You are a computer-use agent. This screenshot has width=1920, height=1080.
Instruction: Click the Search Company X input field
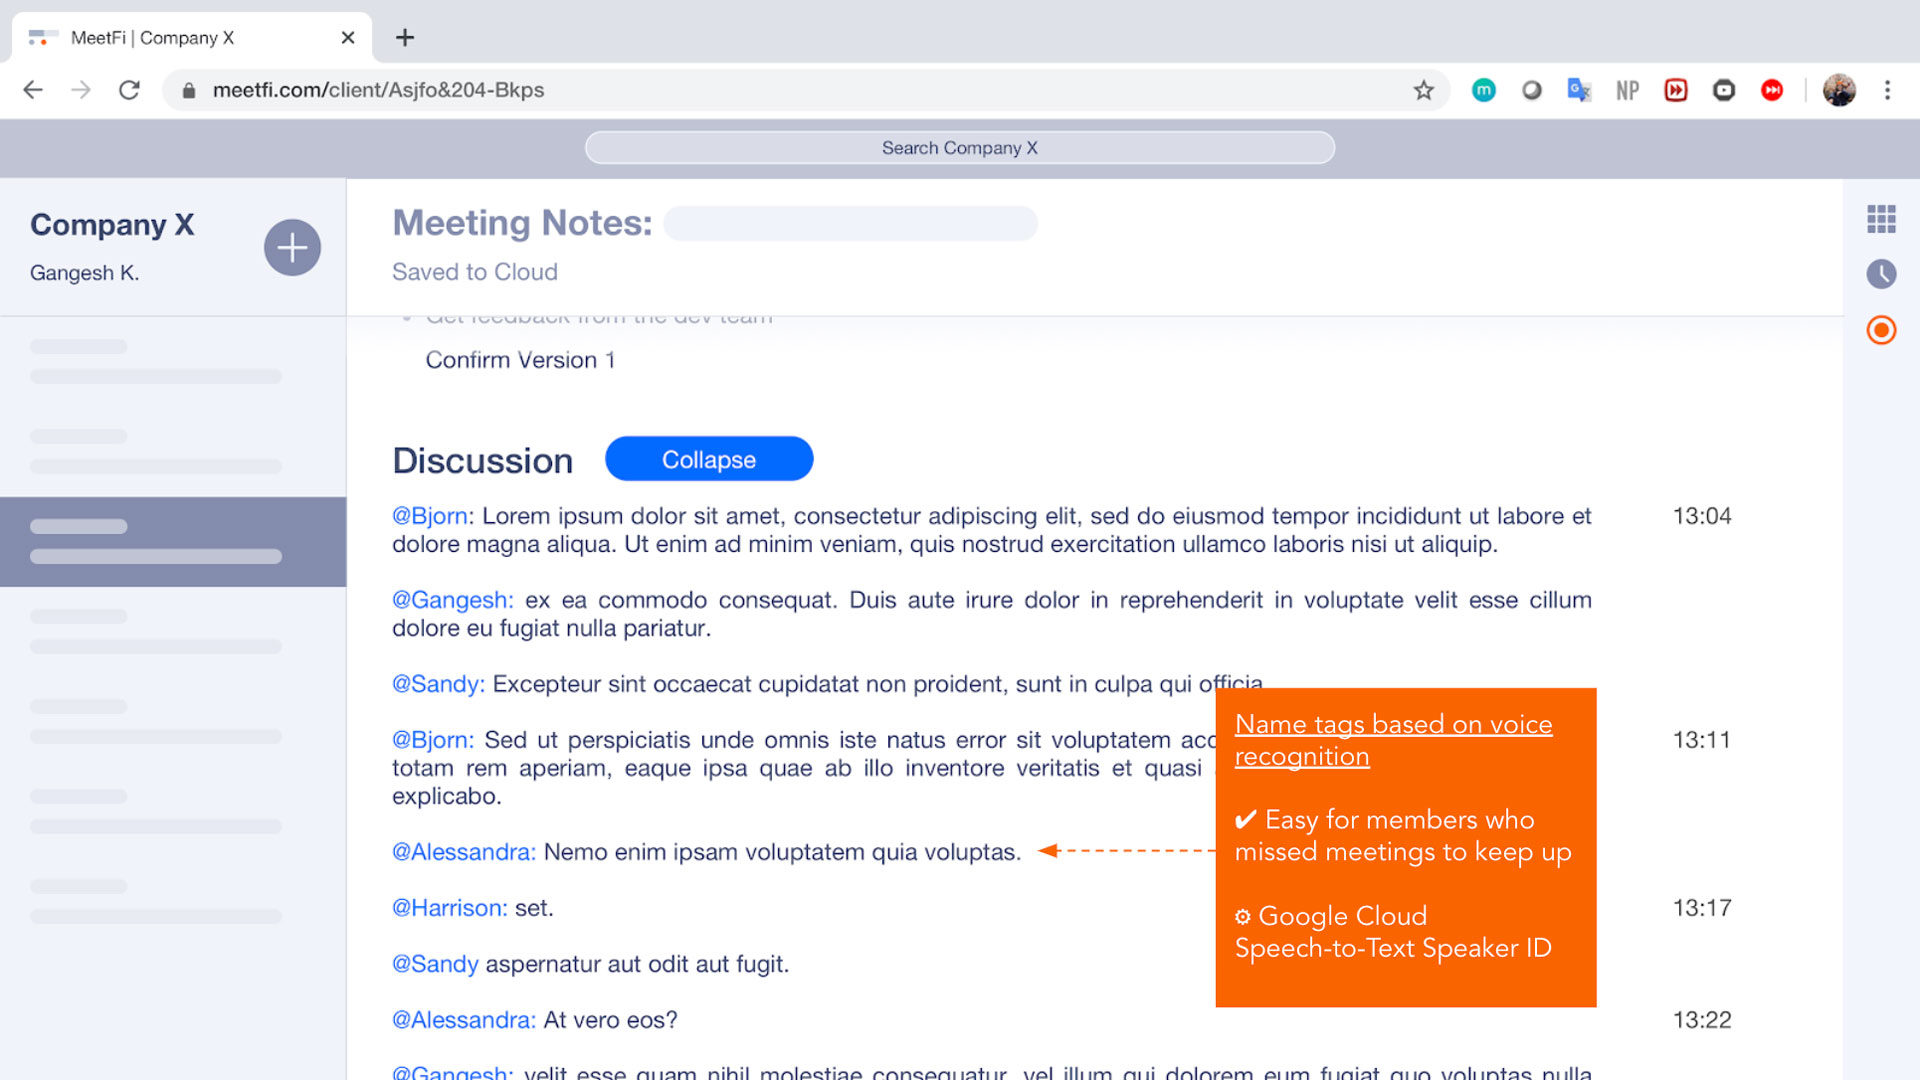pos(961,146)
